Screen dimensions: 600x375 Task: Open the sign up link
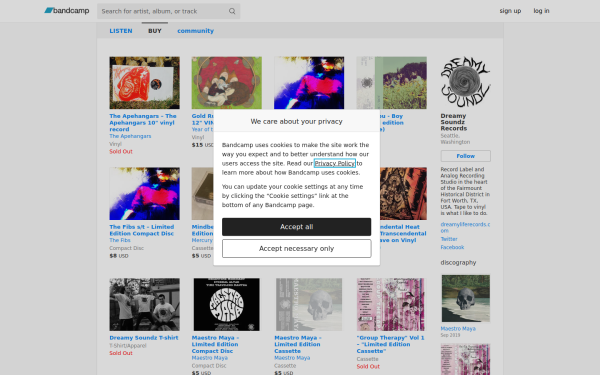coord(510,11)
